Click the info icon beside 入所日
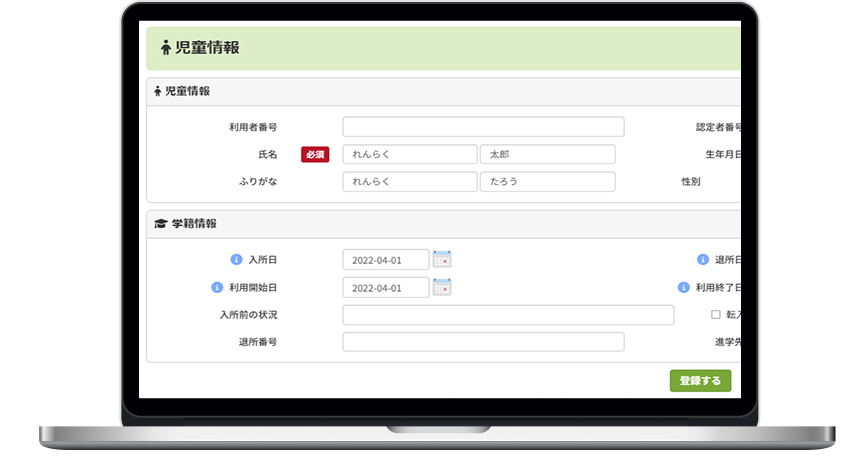 pyautogui.click(x=237, y=260)
